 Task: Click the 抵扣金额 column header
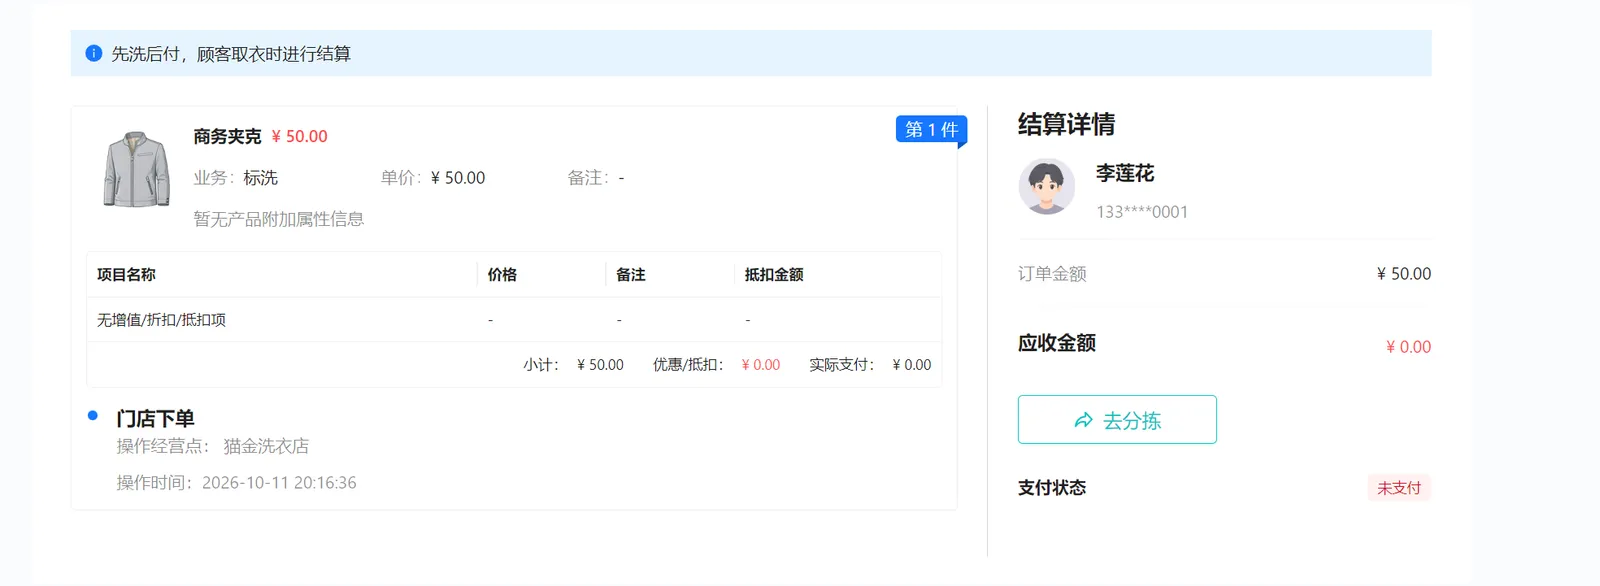pos(774,275)
